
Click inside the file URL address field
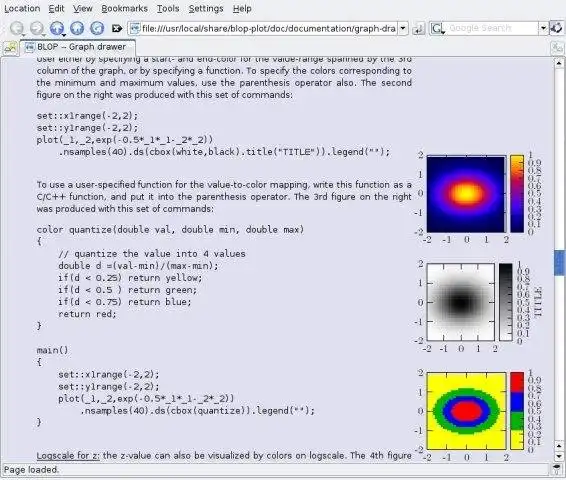pos(269,28)
